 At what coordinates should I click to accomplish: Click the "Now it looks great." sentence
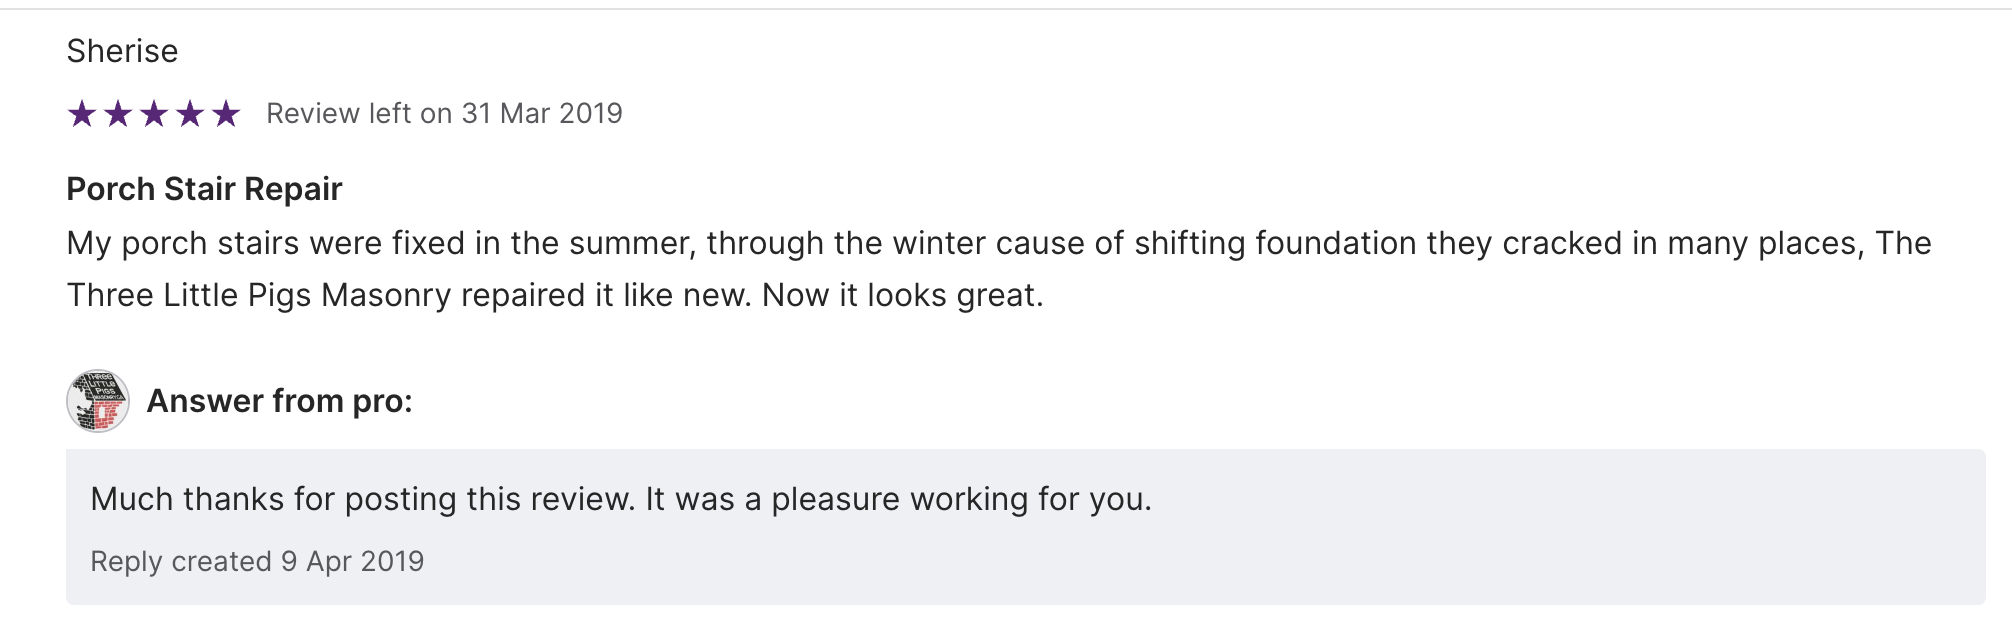(902, 296)
